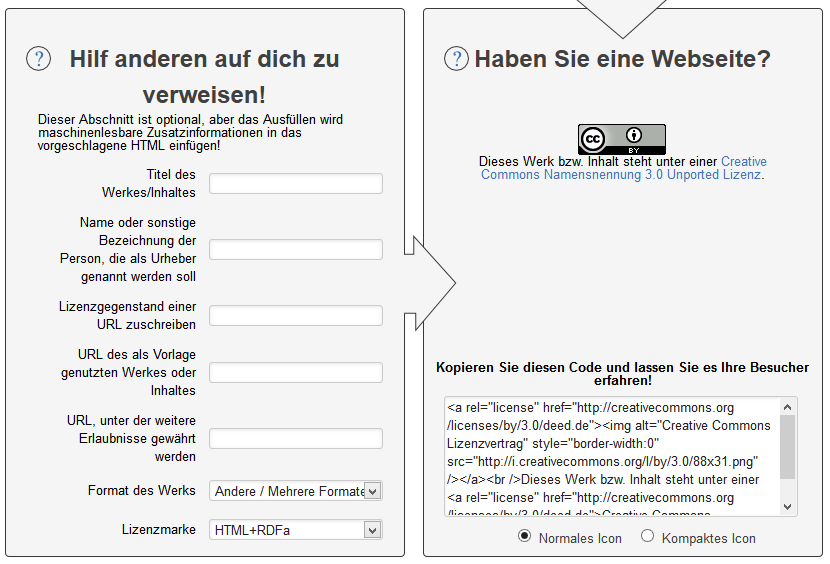Screen dimensions: 830x564
Task: Click help icon beside 'Haben Sie eine Webseite?'
Action: [456, 59]
